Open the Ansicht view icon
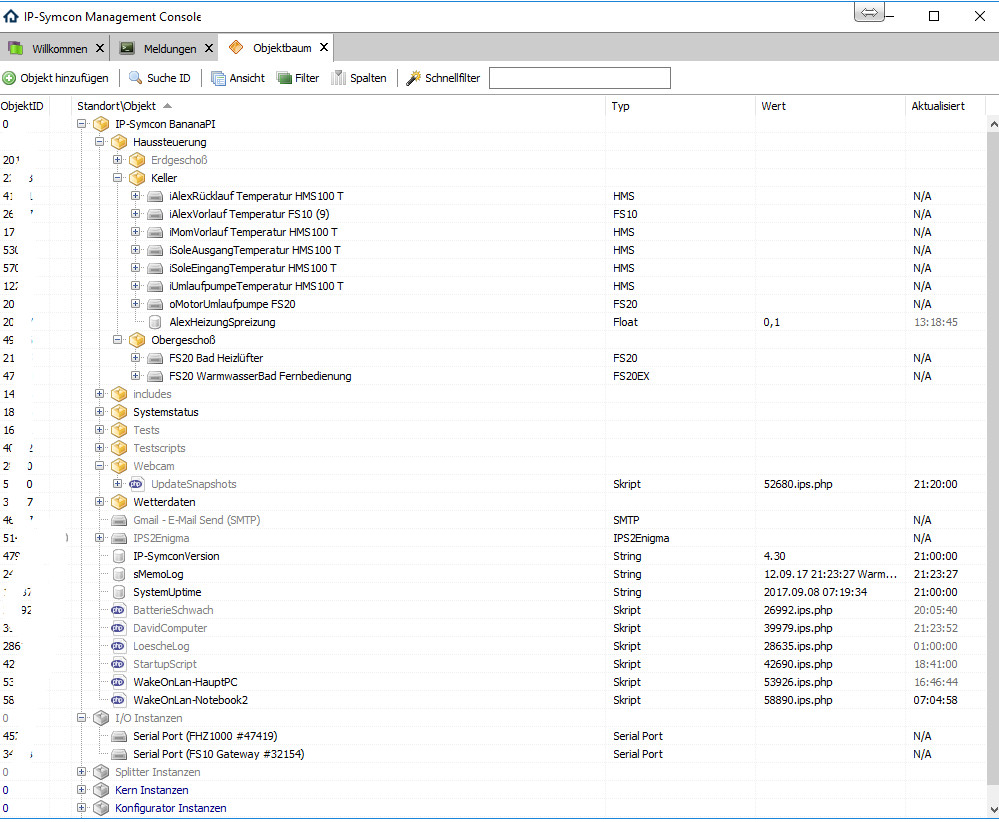The width and height of the screenshot is (999, 822). coord(219,78)
